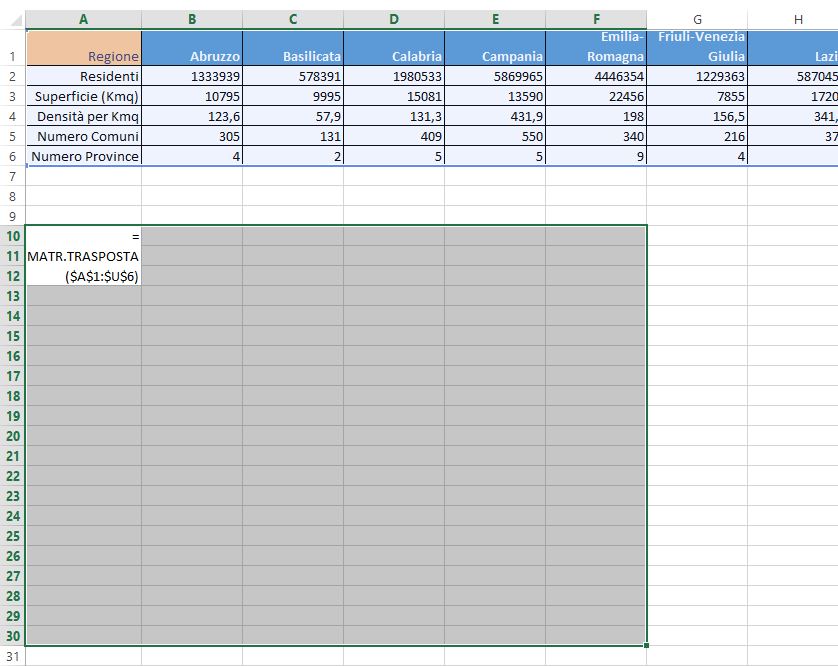This screenshot has height=666, width=838.
Task: Select row 31 header
Action: 12,656
